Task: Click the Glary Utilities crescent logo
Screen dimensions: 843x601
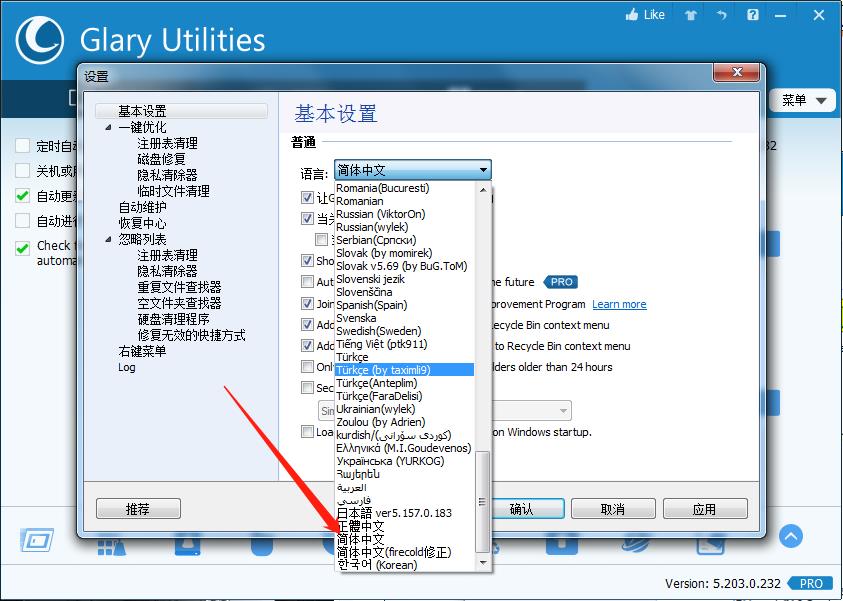Action: (x=39, y=40)
